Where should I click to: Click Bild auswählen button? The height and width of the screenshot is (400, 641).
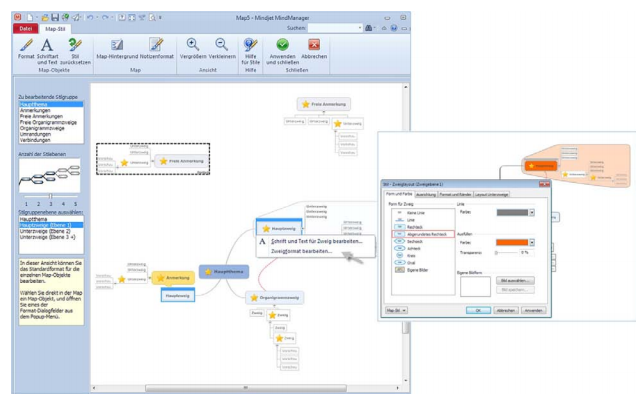tap(515, 281)
